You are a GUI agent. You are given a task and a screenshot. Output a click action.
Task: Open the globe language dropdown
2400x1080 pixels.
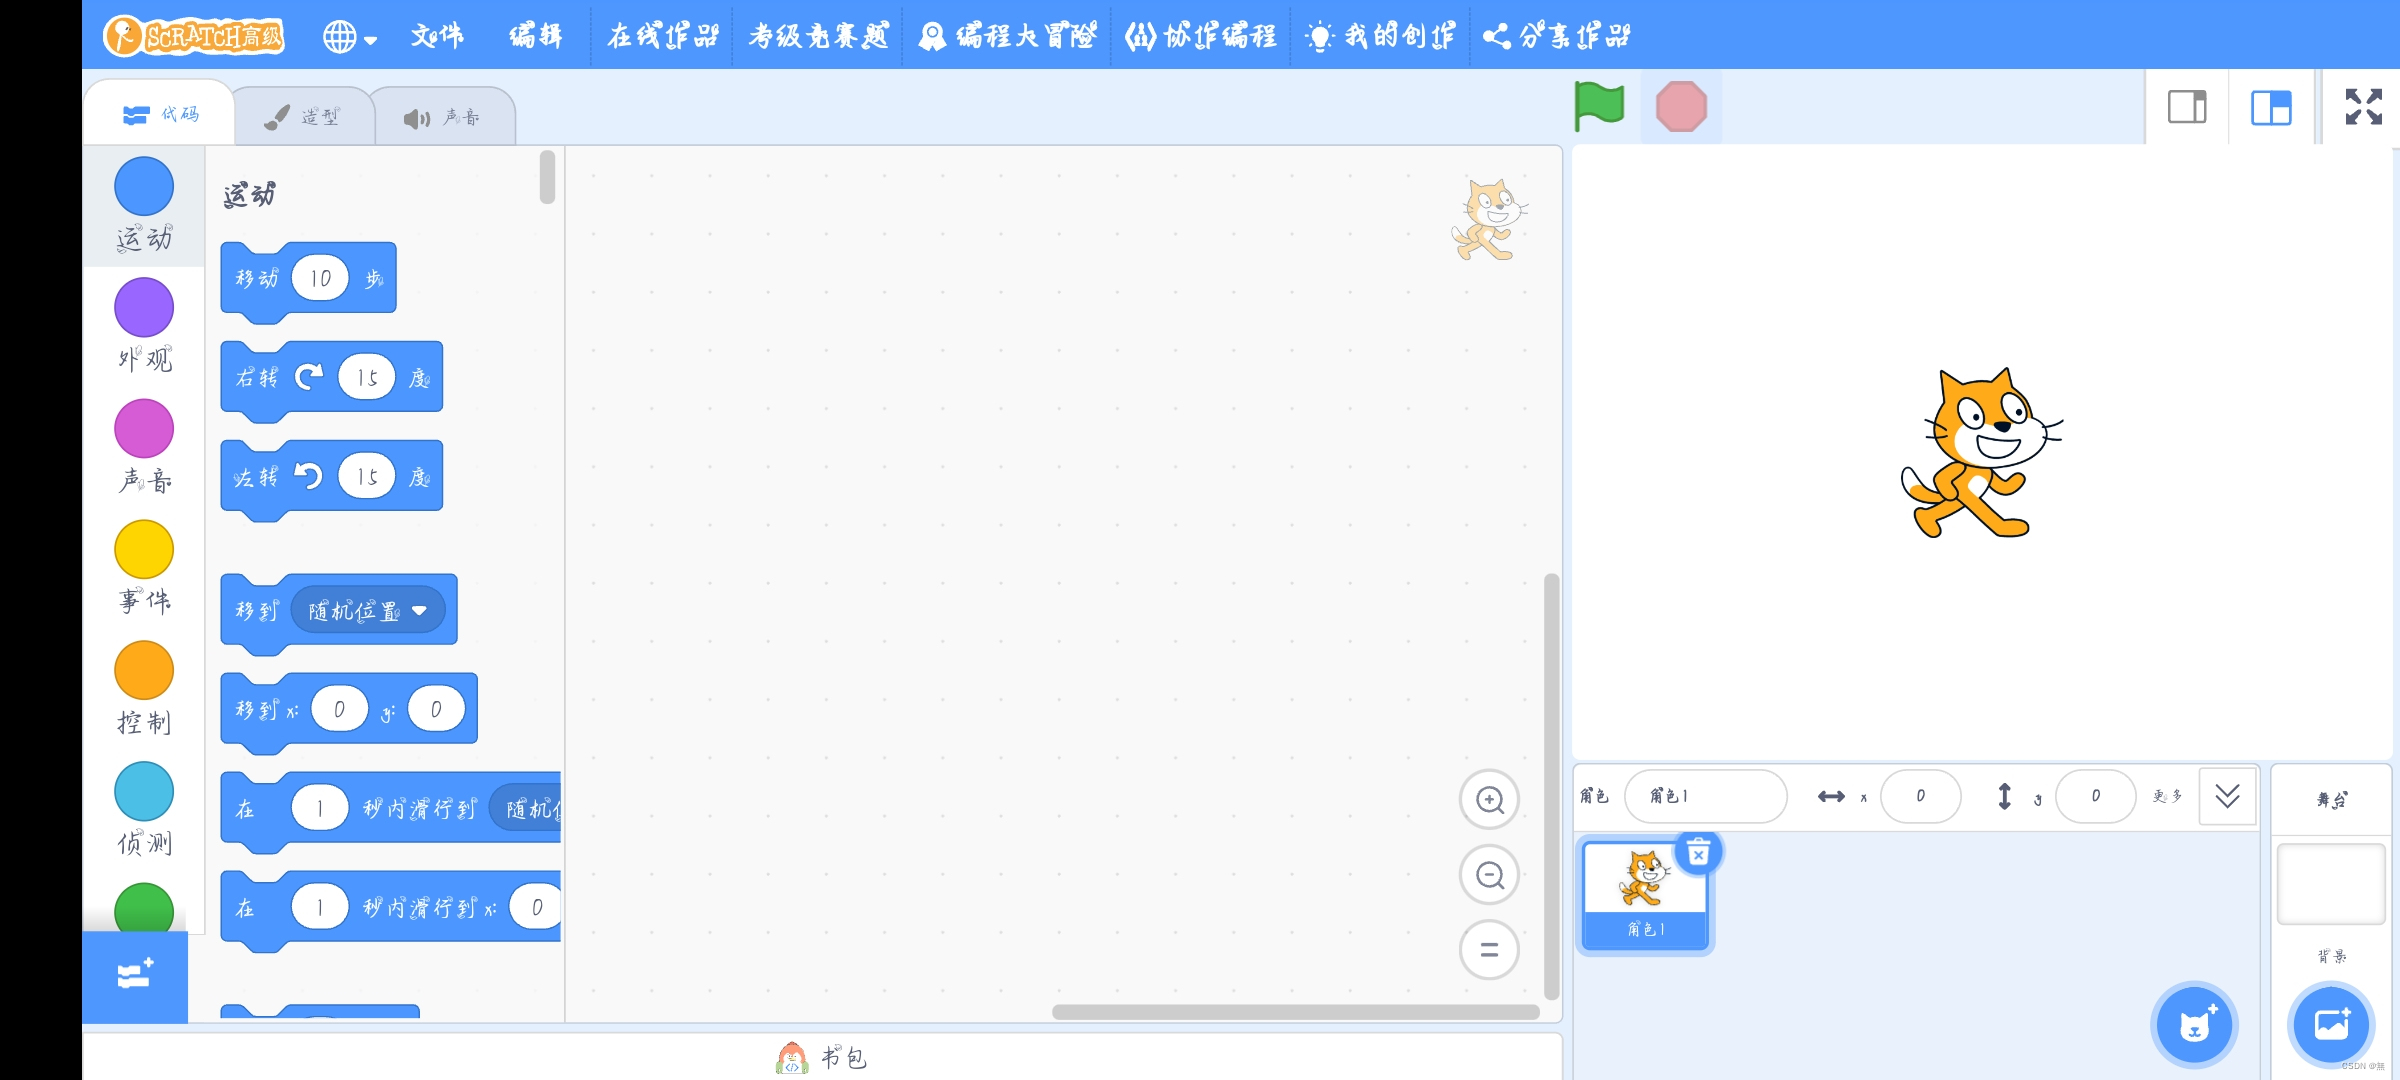click(349, 37)
